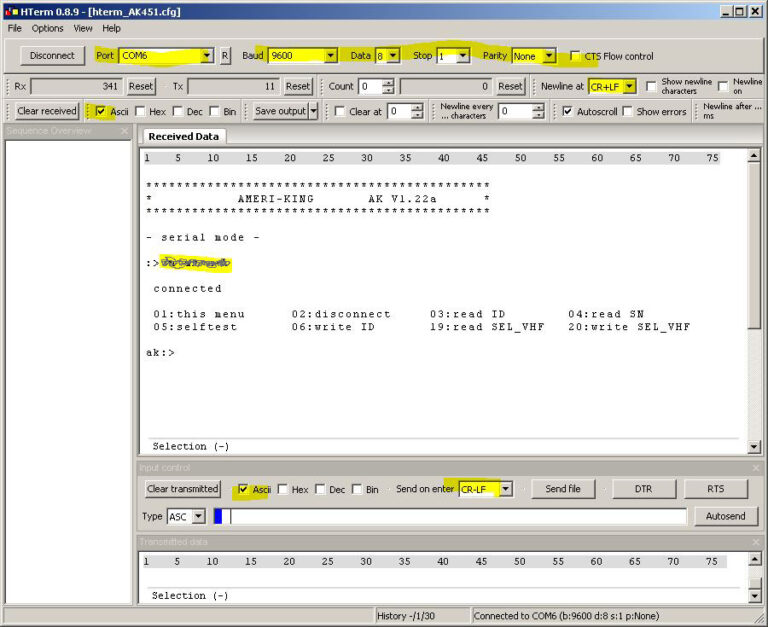This screenshot has width=768, height=627.
Task: Close the Transmitted data panel
Action: (x=757, y=542)
